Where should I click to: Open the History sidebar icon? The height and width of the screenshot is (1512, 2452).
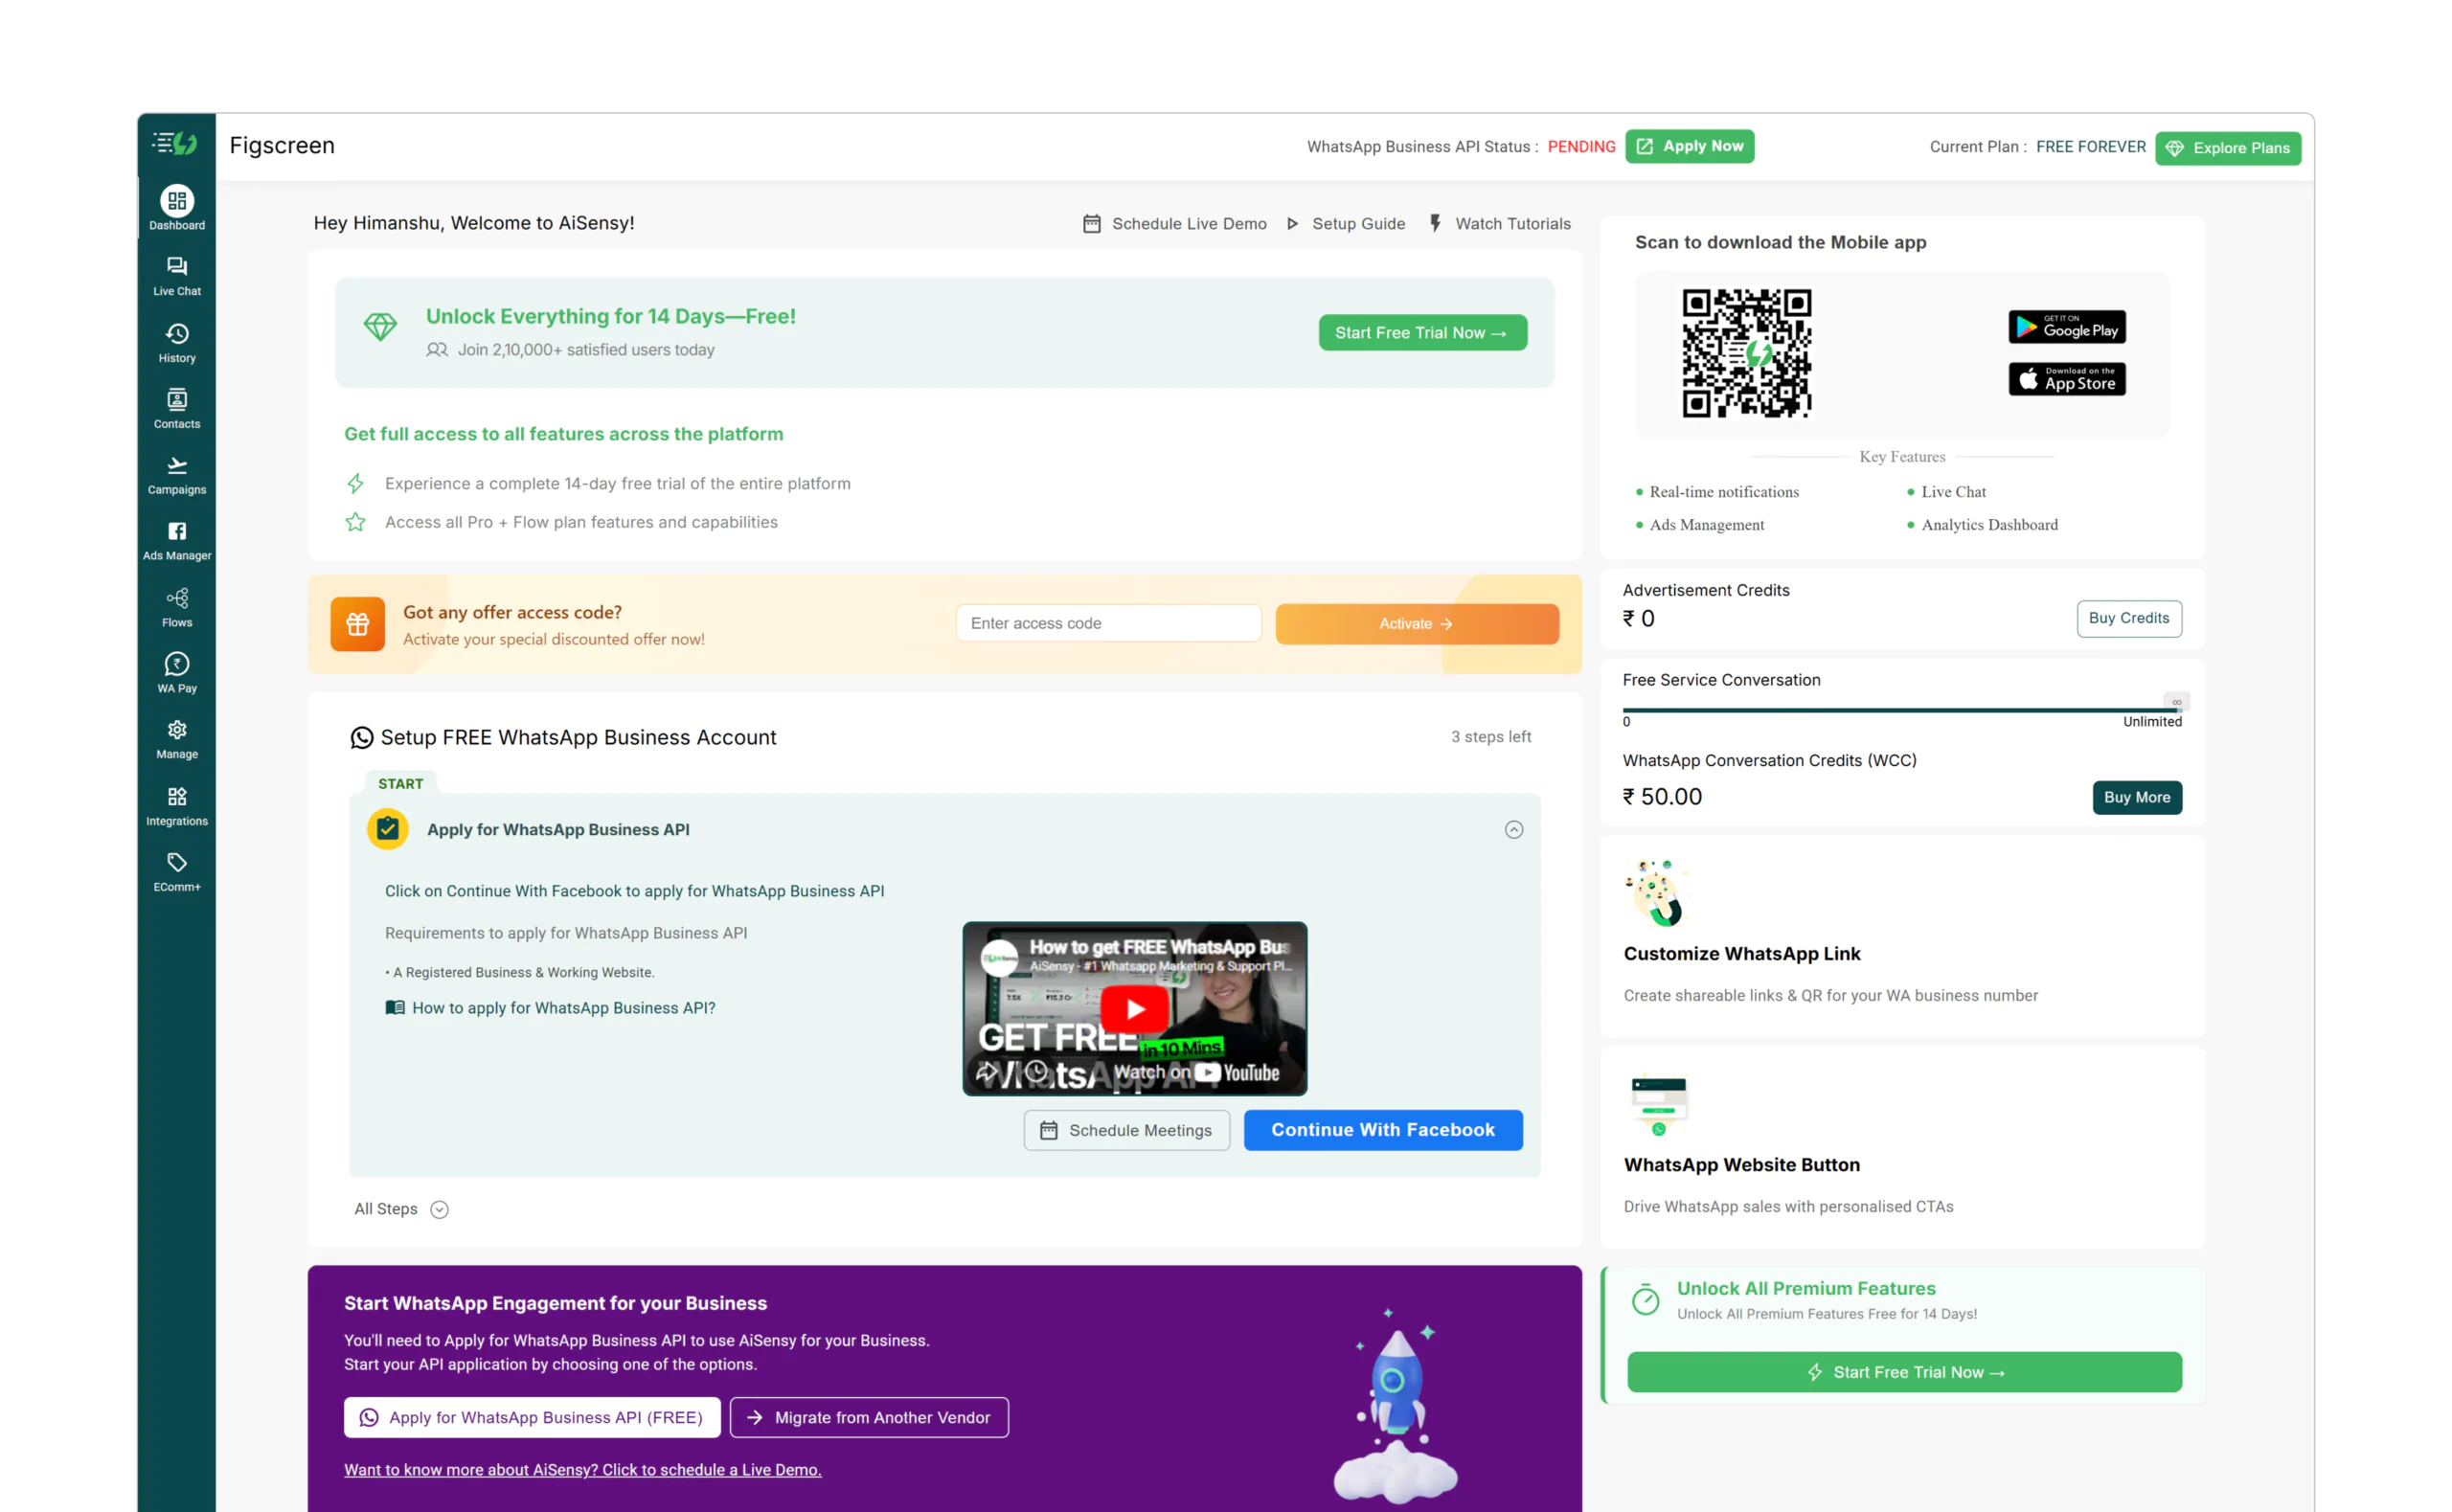177,342
